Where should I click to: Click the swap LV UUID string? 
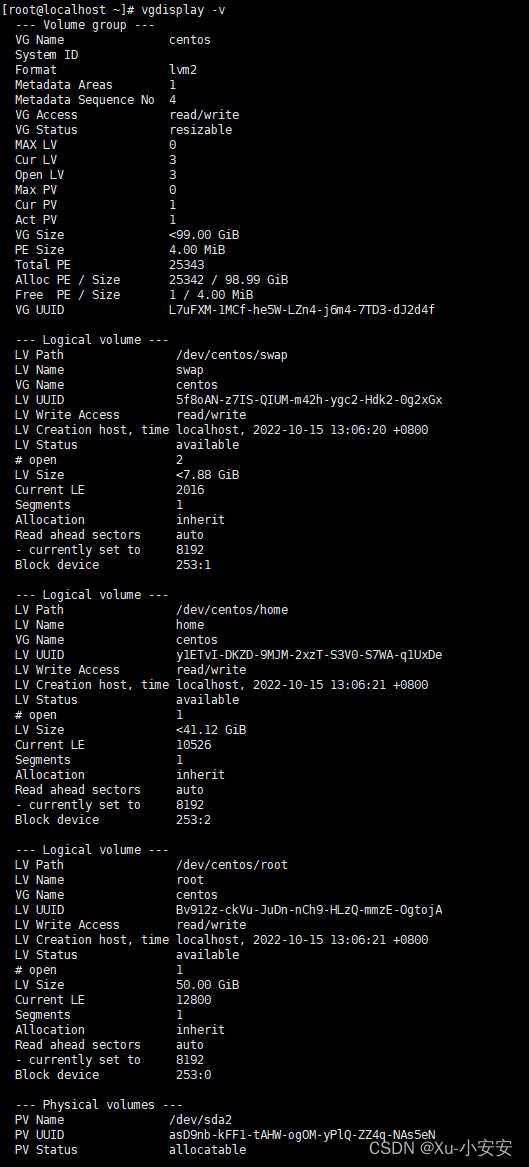click(309, 400)
